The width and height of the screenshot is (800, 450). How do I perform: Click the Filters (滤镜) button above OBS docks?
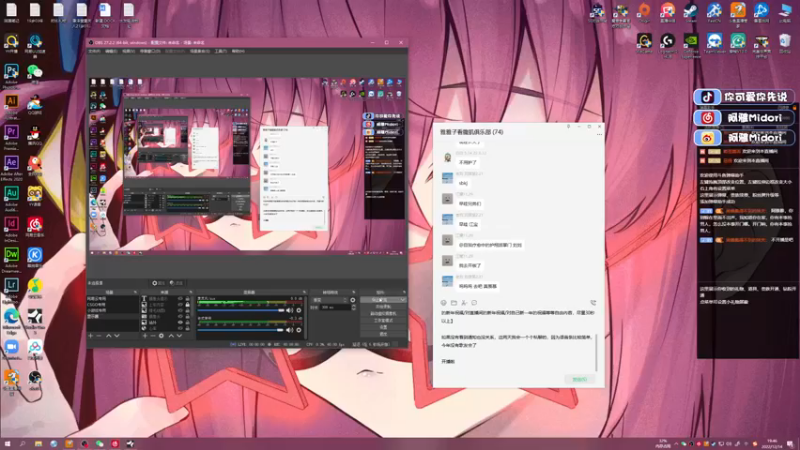tap(178, 283)
